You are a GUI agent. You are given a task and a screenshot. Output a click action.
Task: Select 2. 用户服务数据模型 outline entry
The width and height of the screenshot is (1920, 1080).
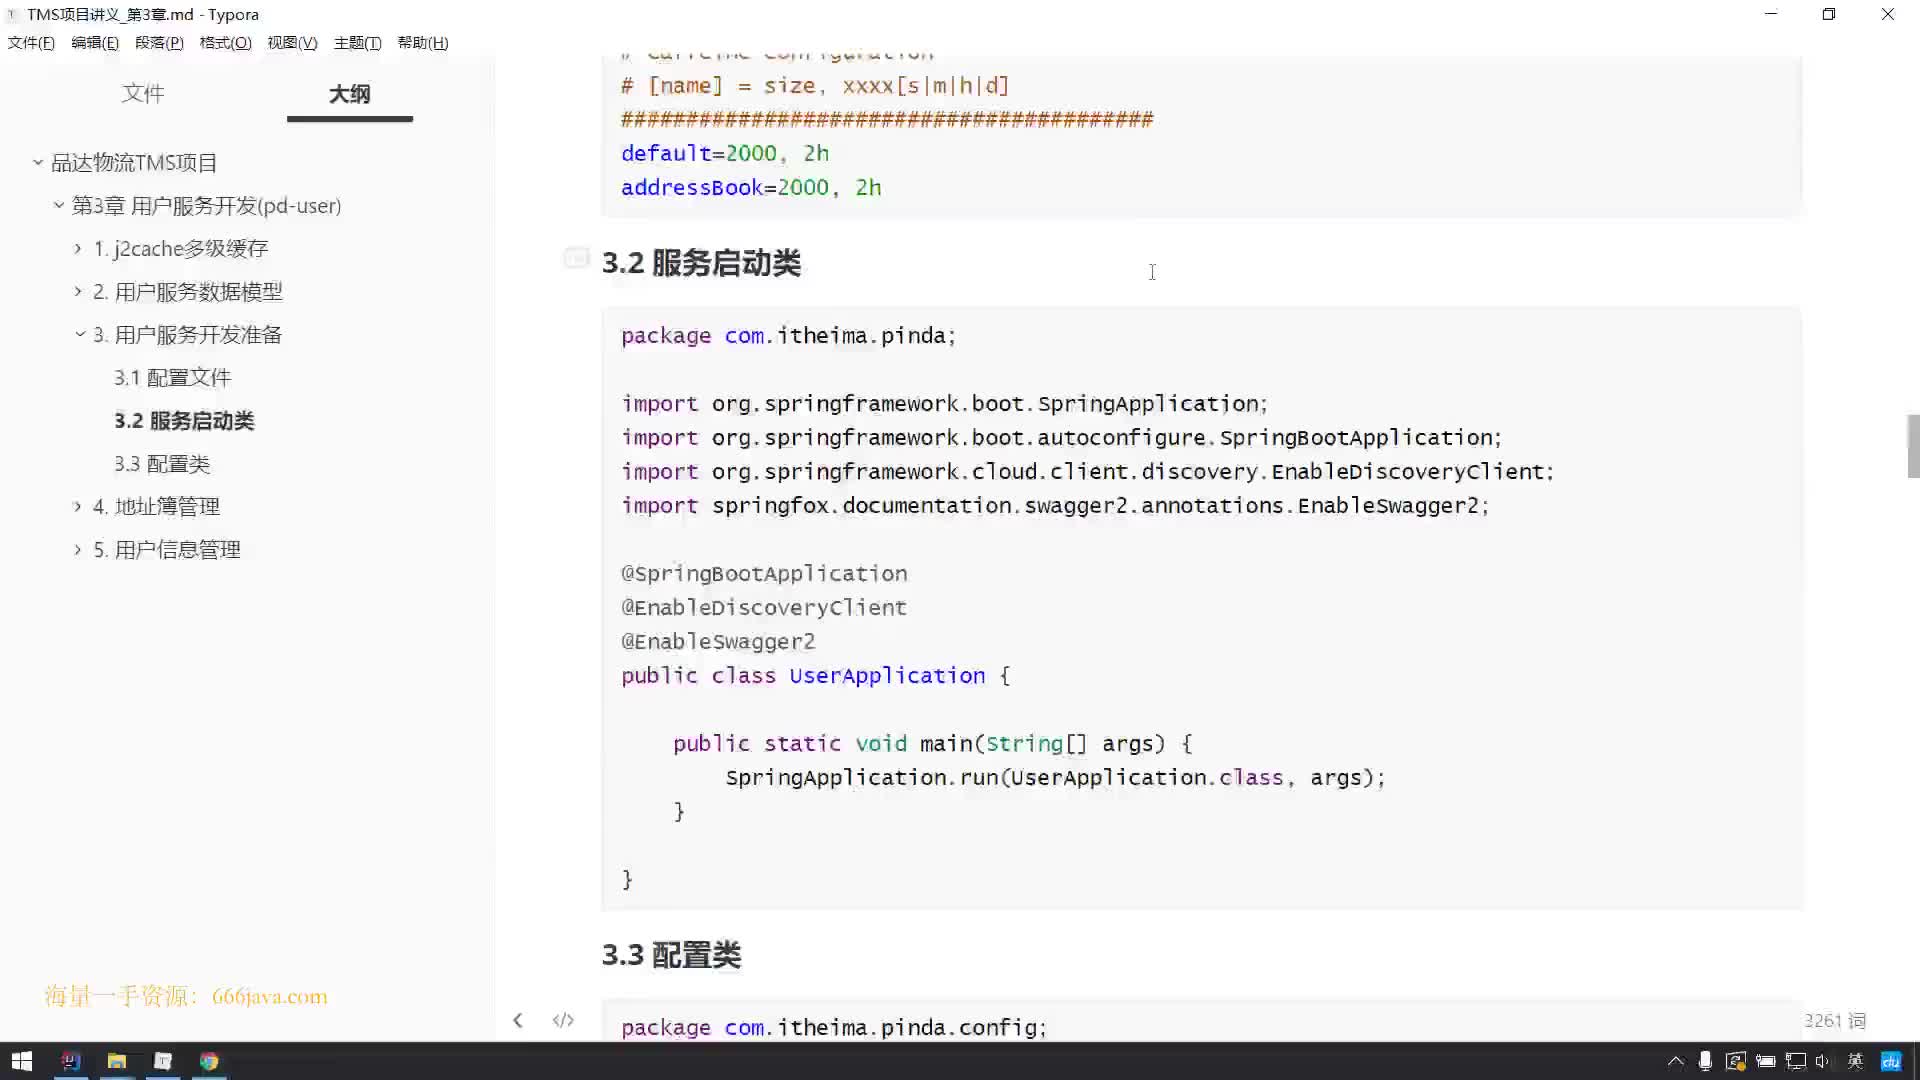click(x=188, y=291)
